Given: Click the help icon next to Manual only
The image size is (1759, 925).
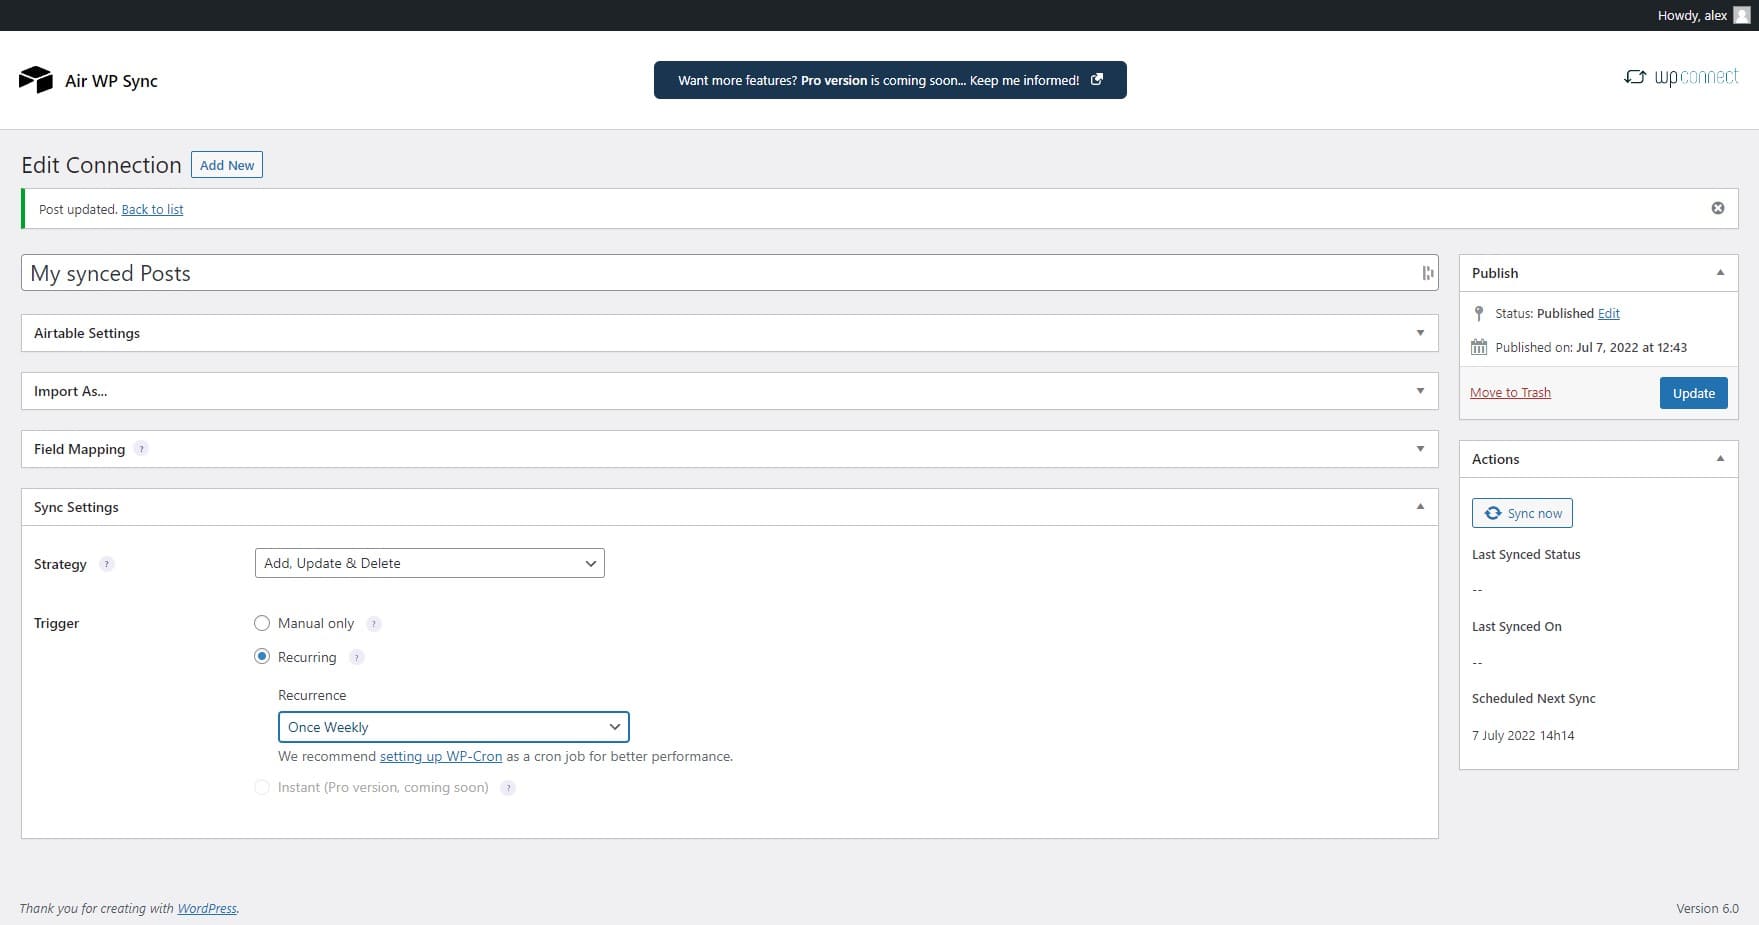Looking at the screenshot, I should click(x=374, y=624).
